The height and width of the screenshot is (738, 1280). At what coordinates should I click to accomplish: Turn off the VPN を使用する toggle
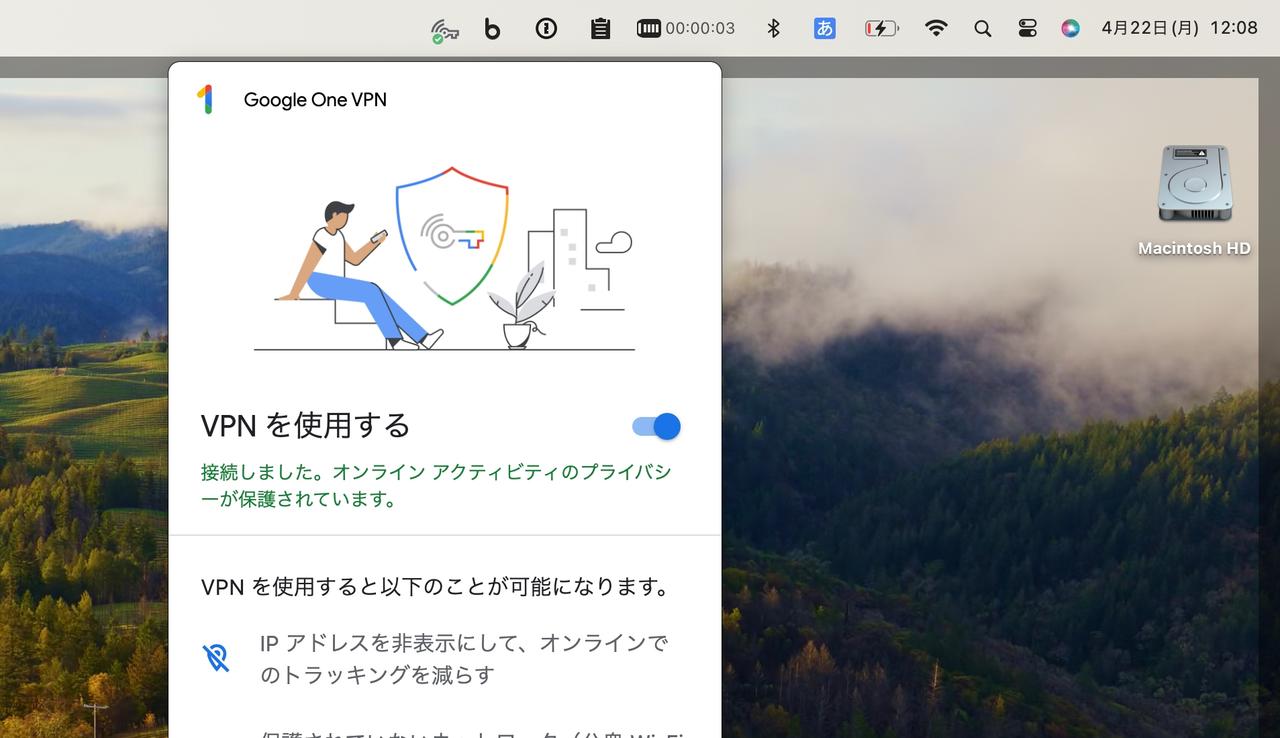click(x=657, y=427)
